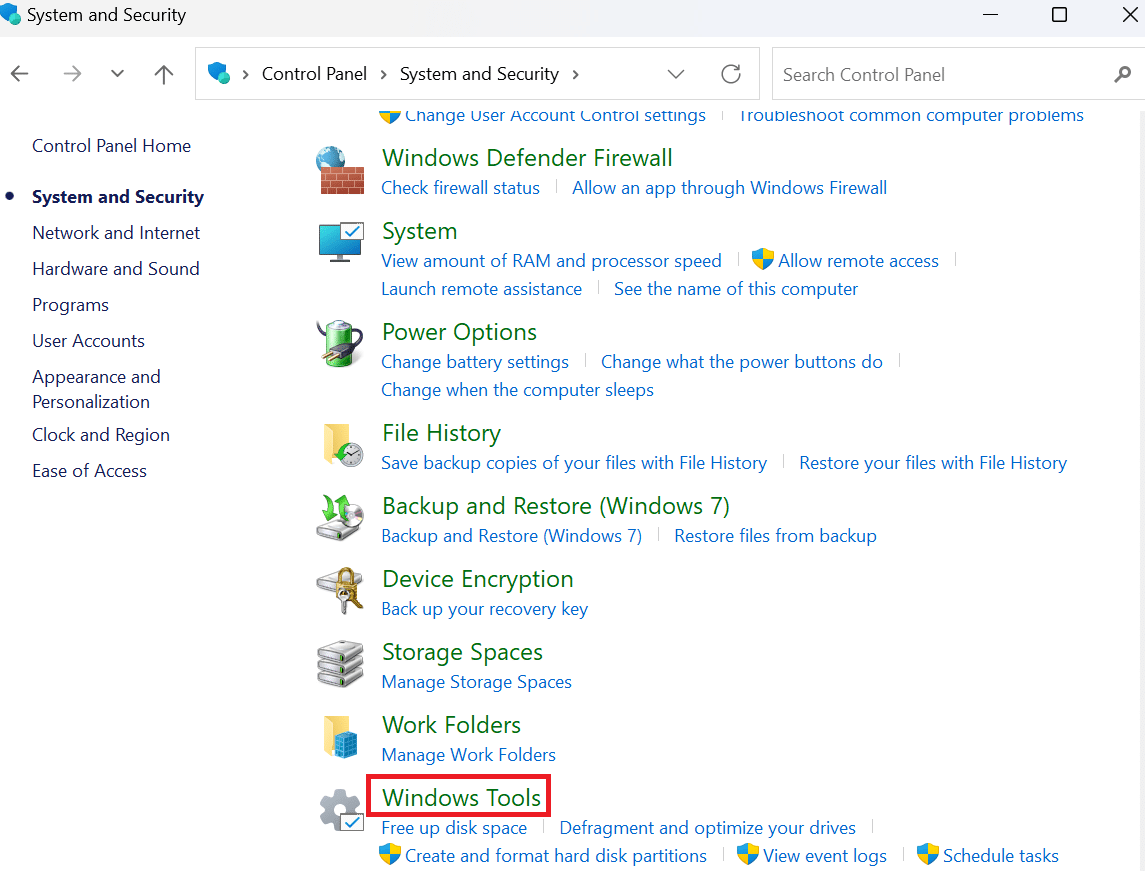Go to Control Panel Home
The width and height of the screenshot is (1145, 871).
[112, 145]
